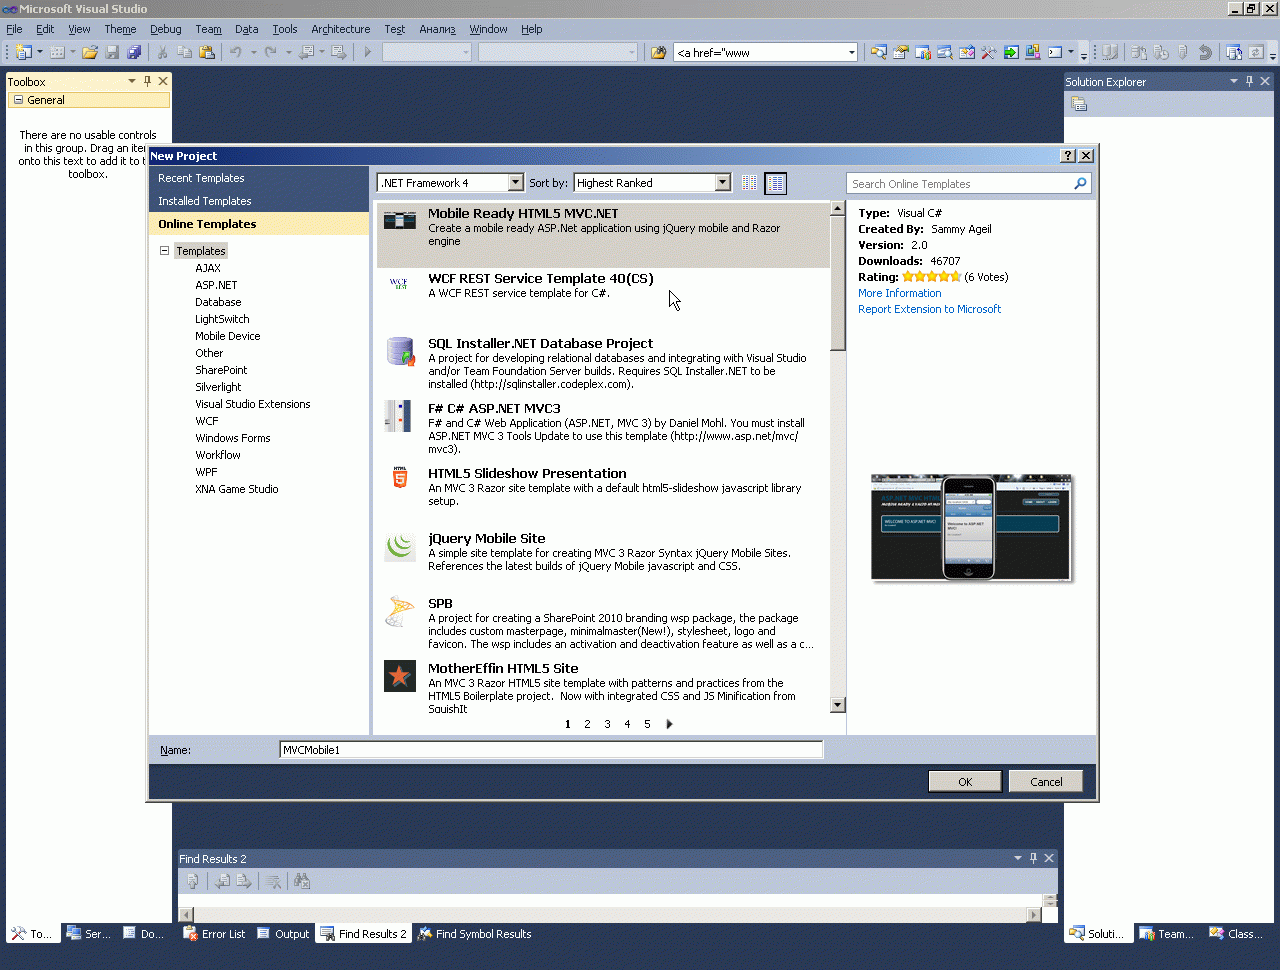Open the Toolbox via hammer-wrench toolbar icon
This screenshot has width=1280, height=970.
point(989,52)
